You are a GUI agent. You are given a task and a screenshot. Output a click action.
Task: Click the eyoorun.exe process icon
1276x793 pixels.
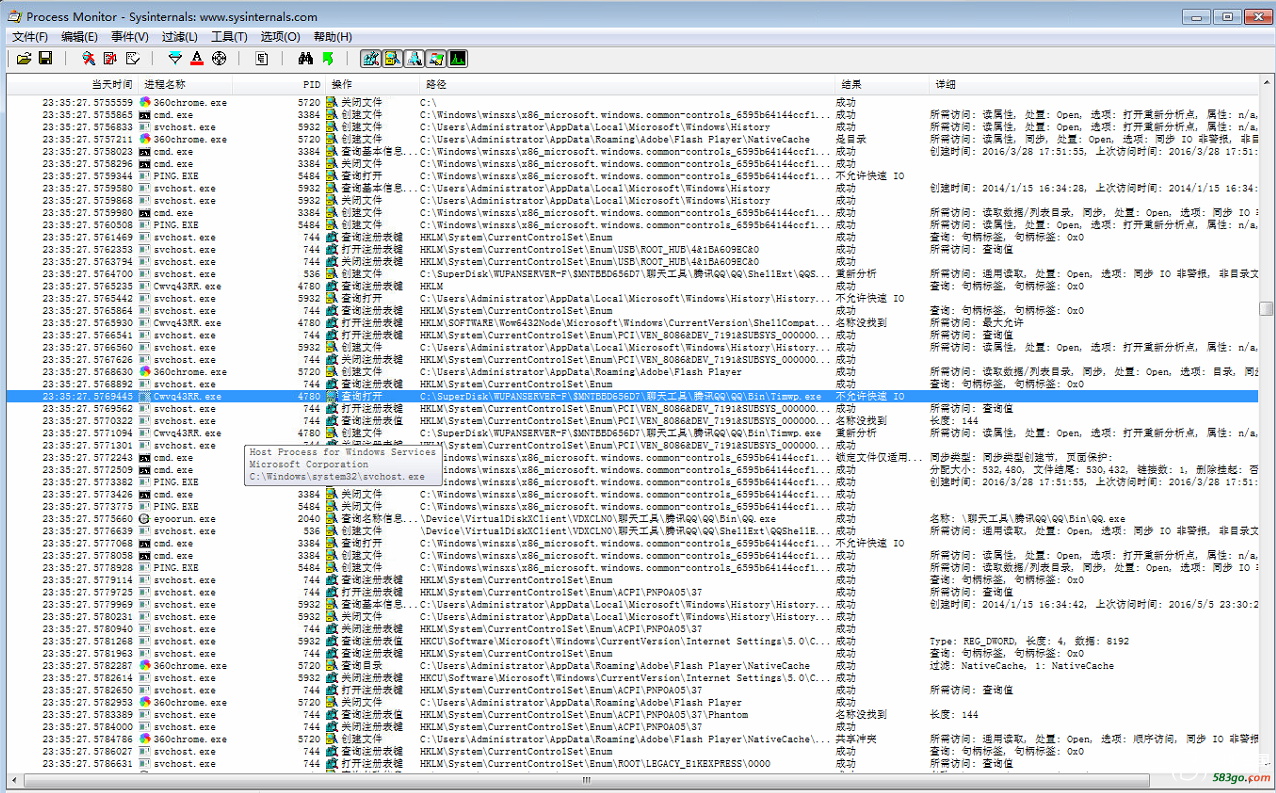[x=145, y=519]
